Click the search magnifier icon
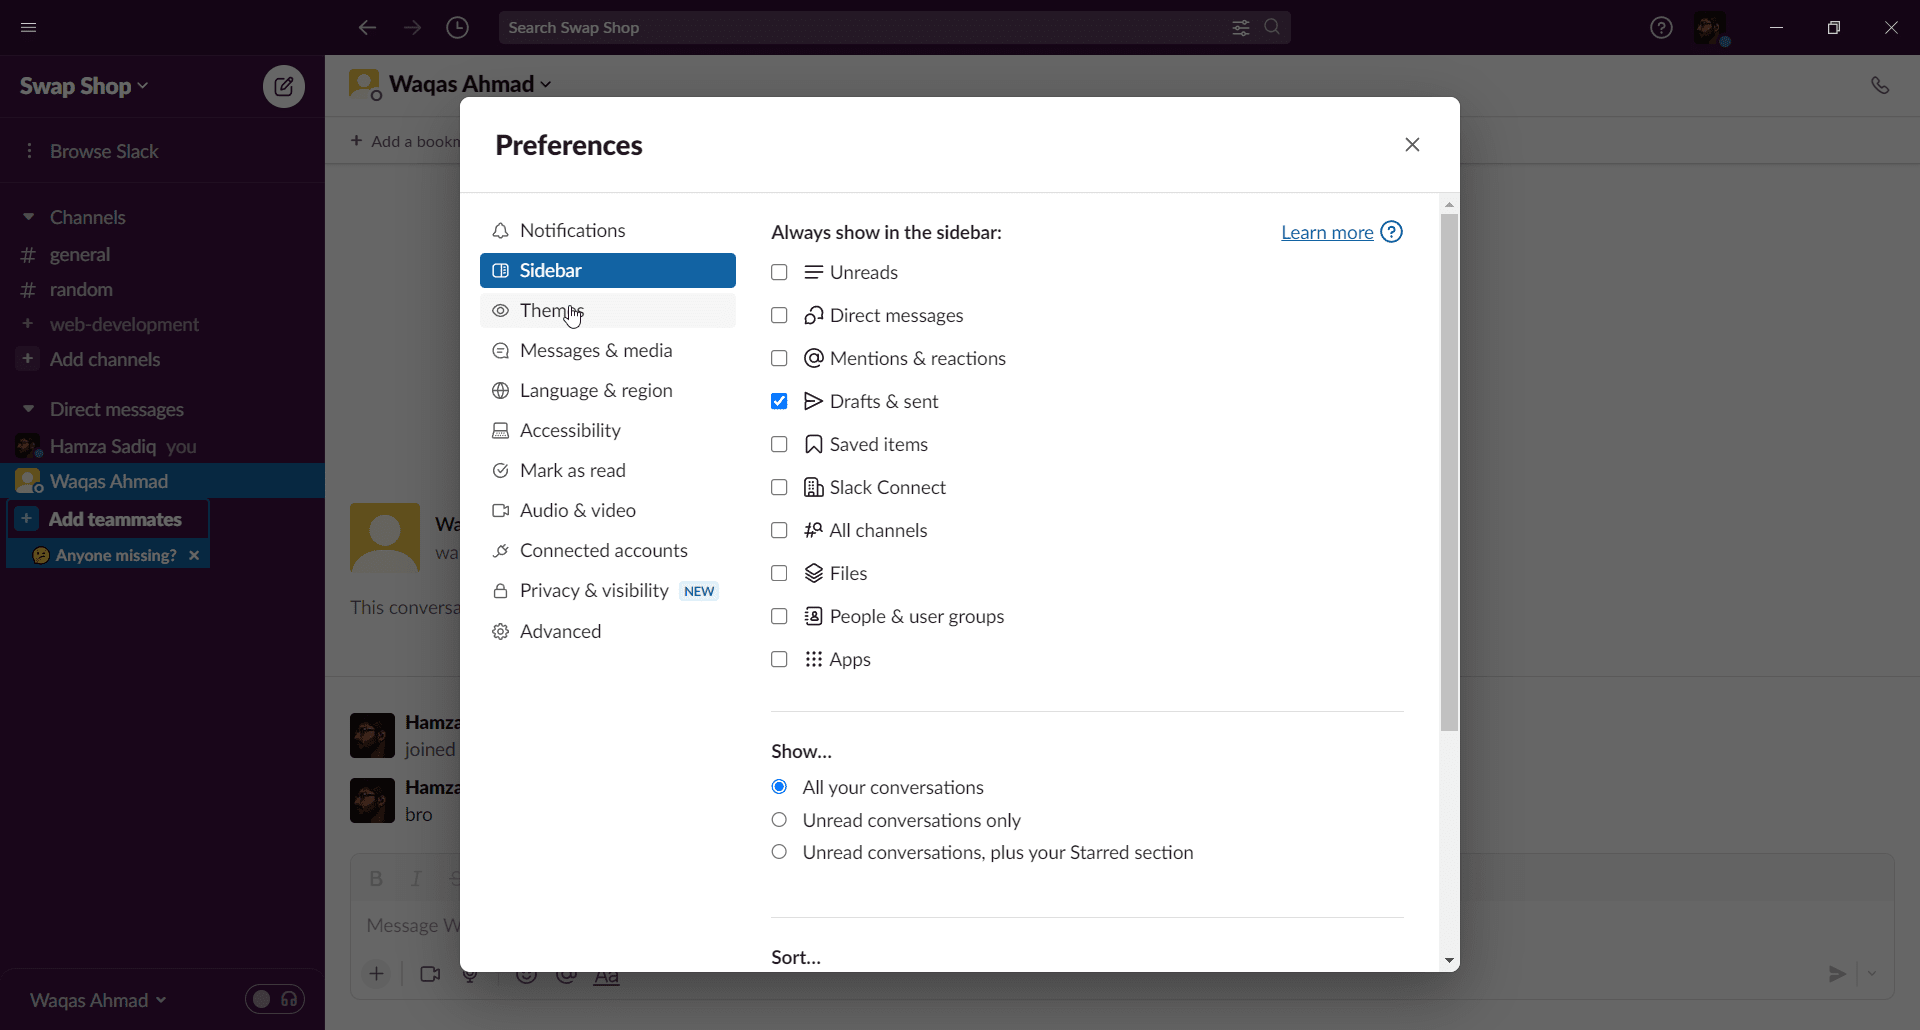This screenshot has height=1030, width=1920. [1272, 27]
